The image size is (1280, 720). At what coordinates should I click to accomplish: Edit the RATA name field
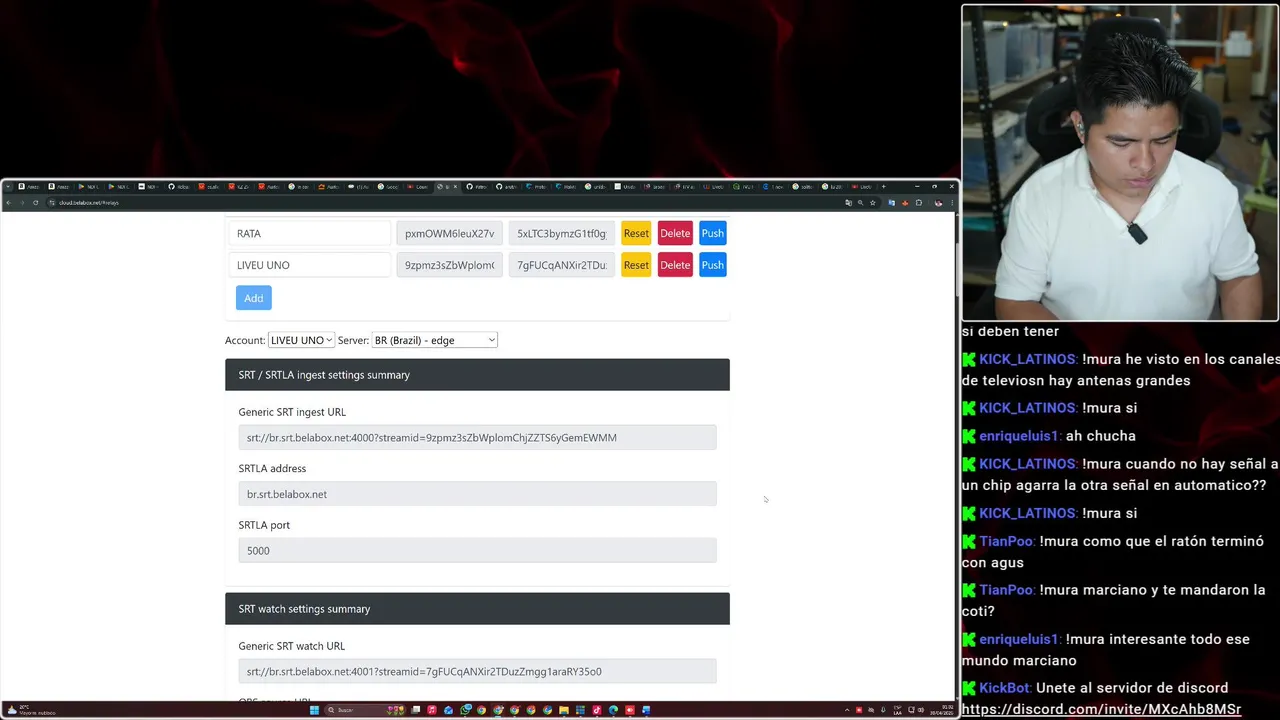(x=309, y=233)
